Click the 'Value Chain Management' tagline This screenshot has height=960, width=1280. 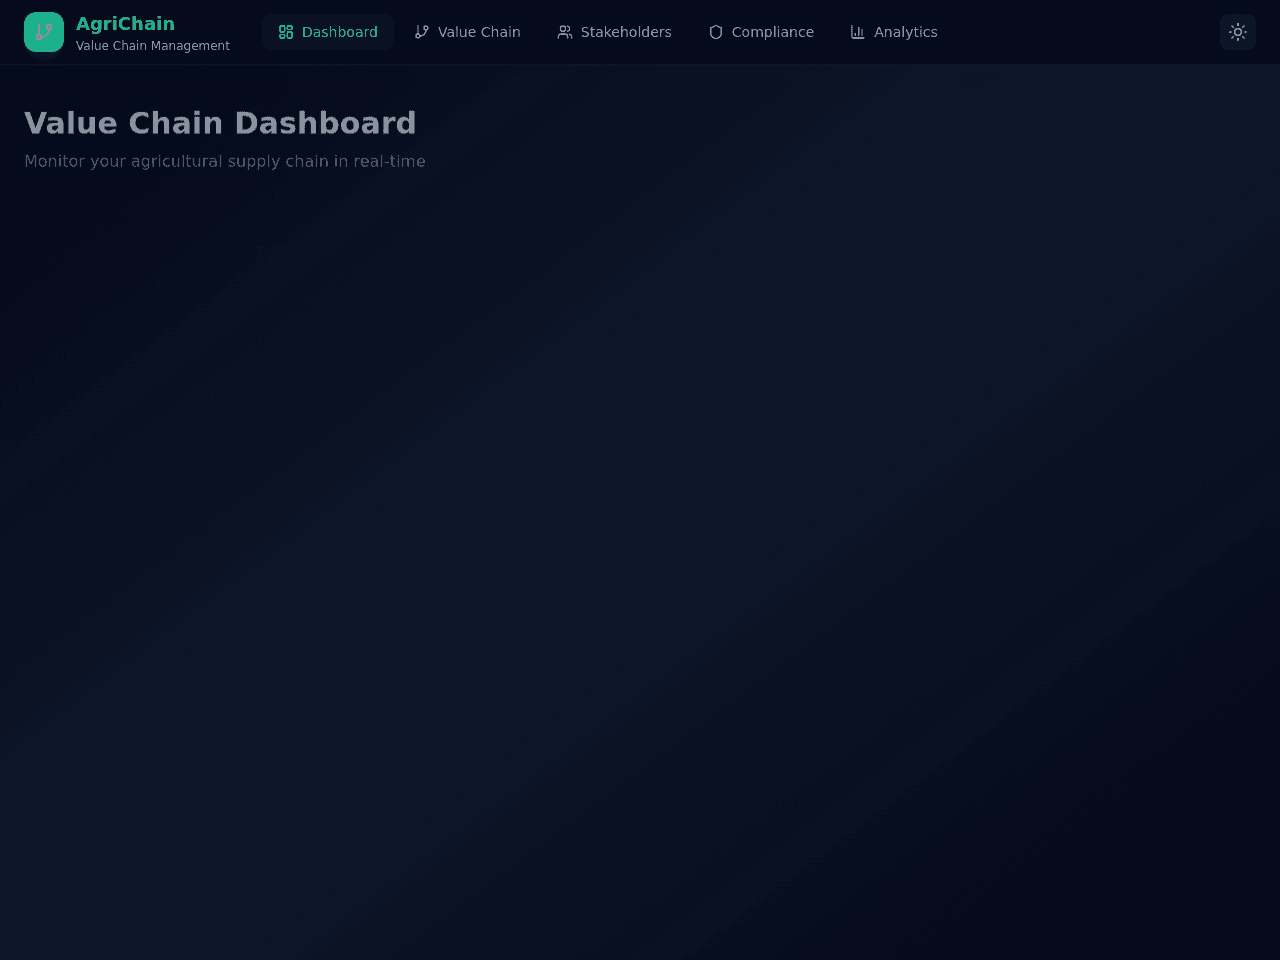coord(153,46)
